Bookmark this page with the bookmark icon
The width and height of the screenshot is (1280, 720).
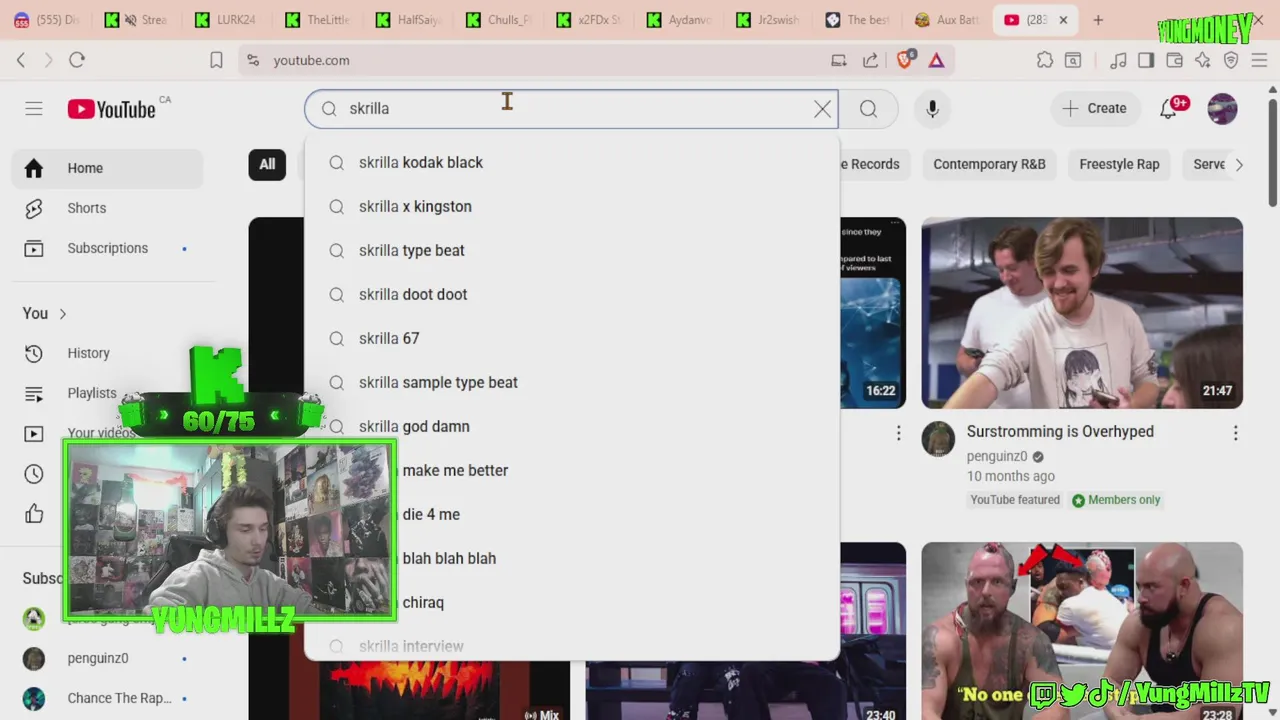pos(216,60)
